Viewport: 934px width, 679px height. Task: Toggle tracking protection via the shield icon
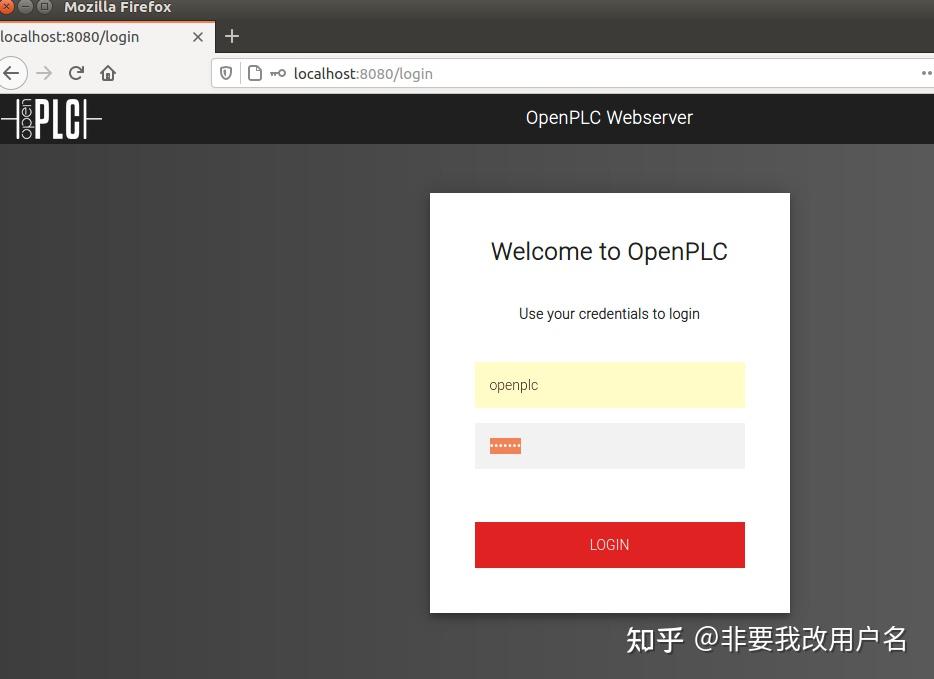[227, 73]
